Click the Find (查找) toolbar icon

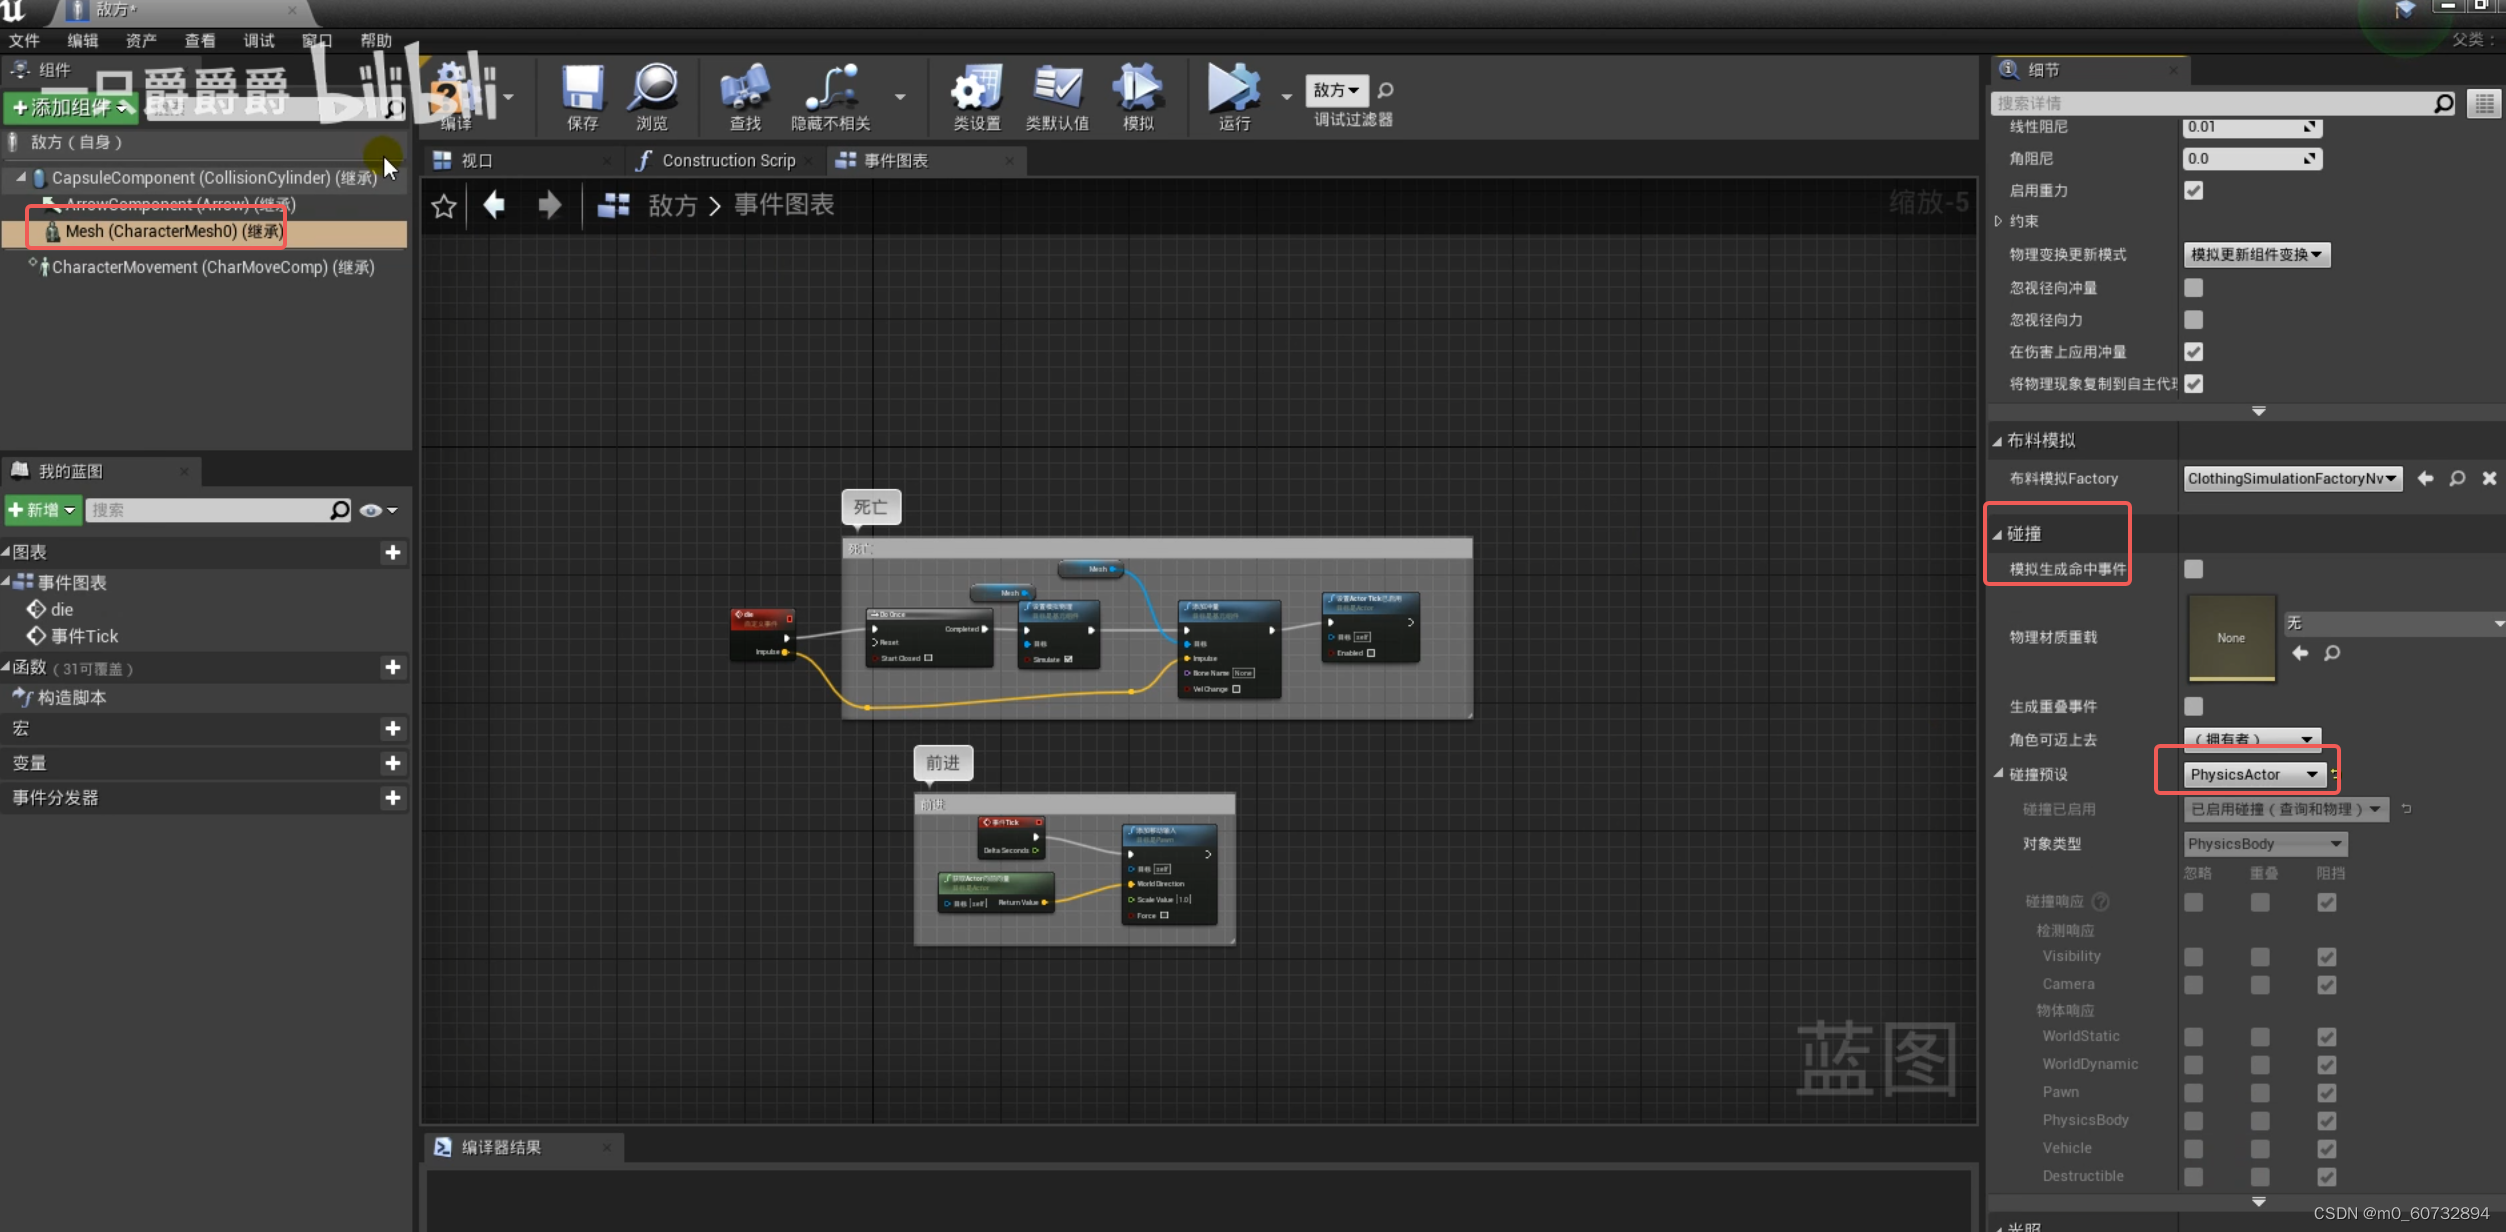point(745,97)
